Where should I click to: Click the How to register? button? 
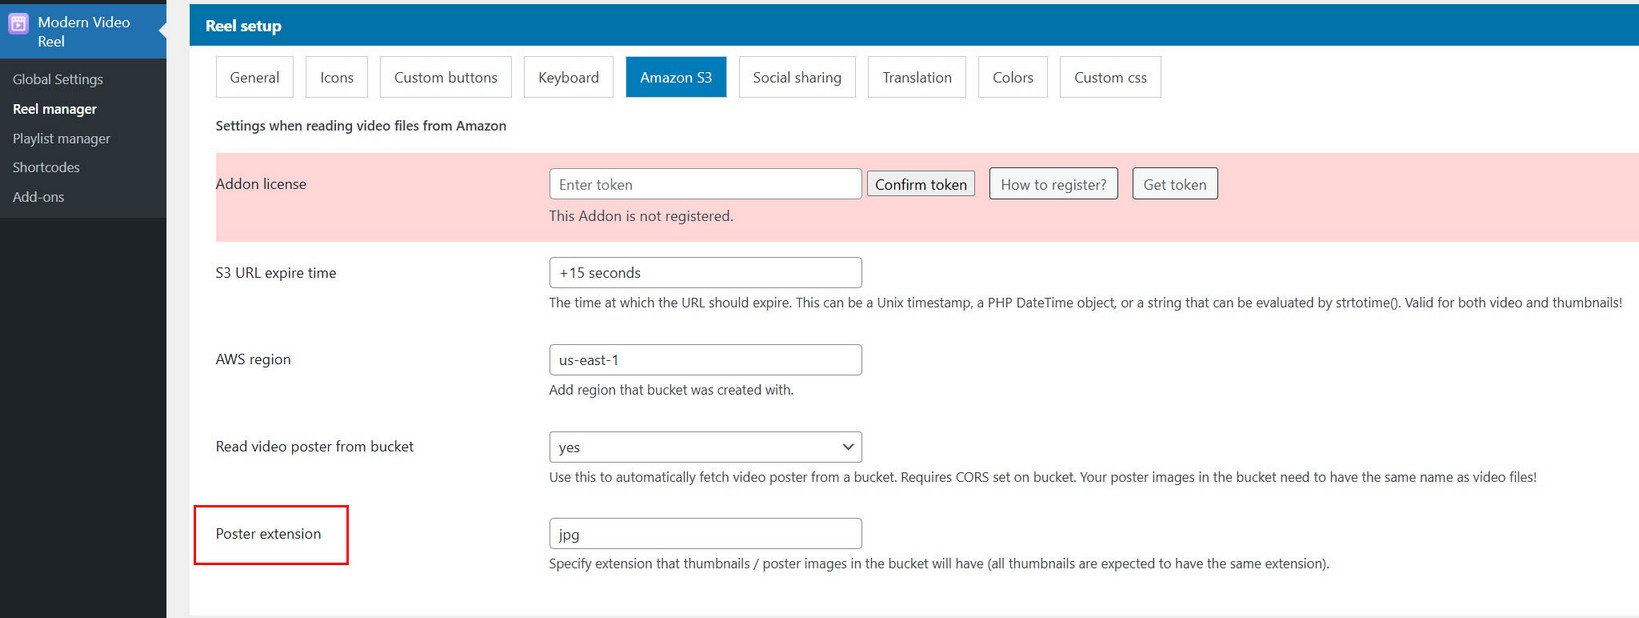coord(1053,184)
